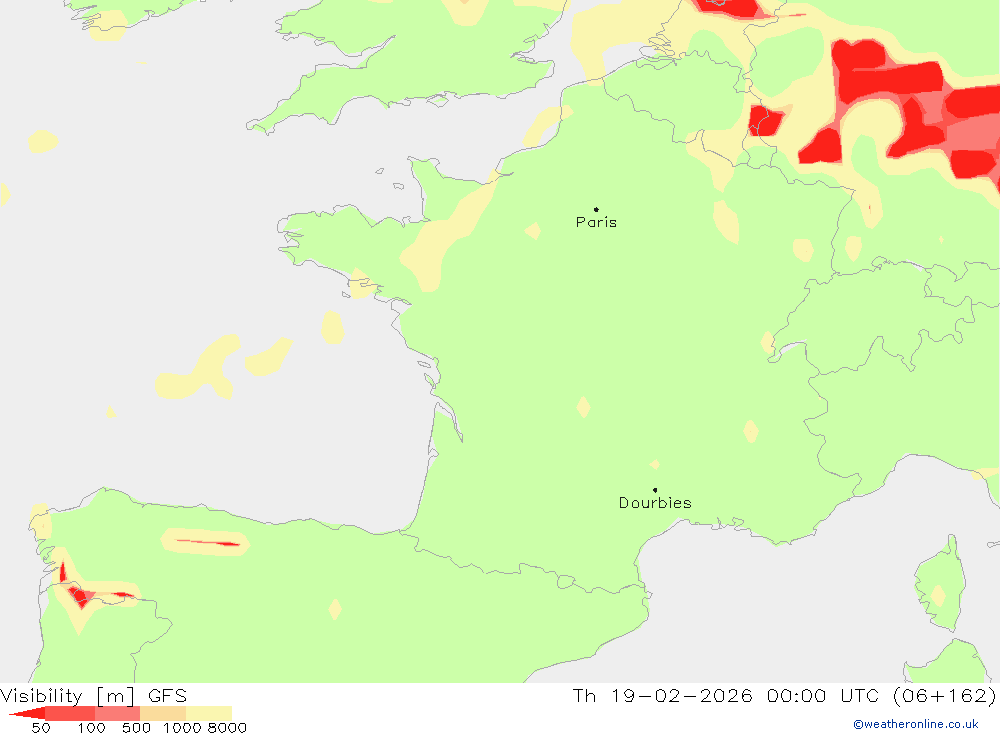
Task: Click the '(06+162)' forecast run text
Action: pyautogui.click(x=945, y=695)
